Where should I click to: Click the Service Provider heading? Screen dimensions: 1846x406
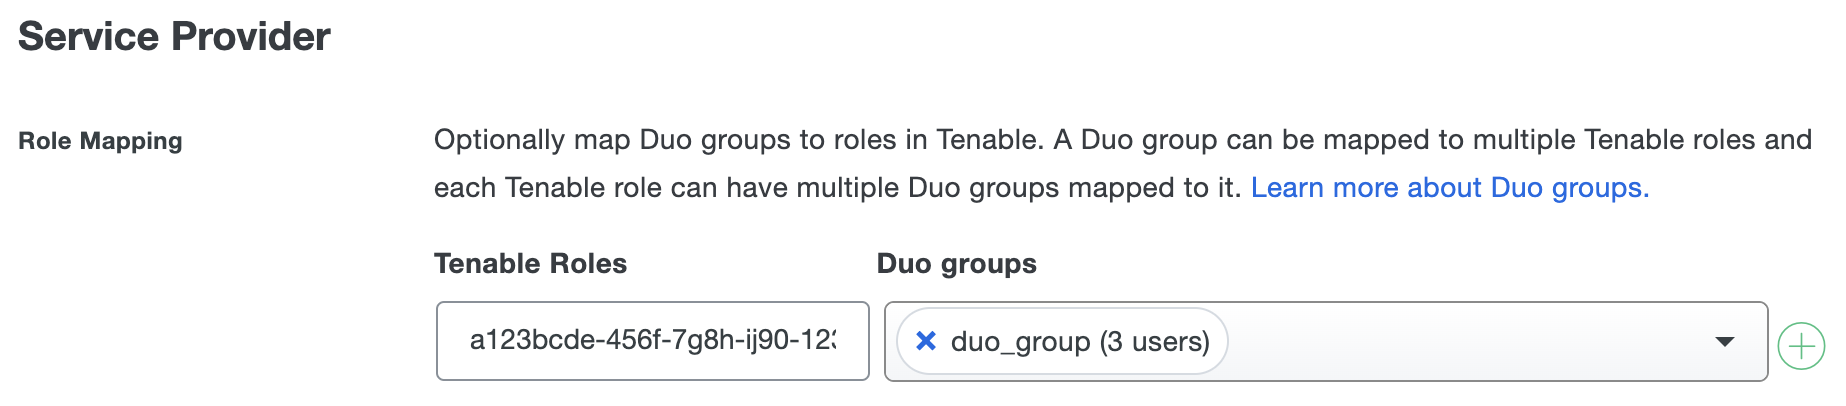click(174, 37)
